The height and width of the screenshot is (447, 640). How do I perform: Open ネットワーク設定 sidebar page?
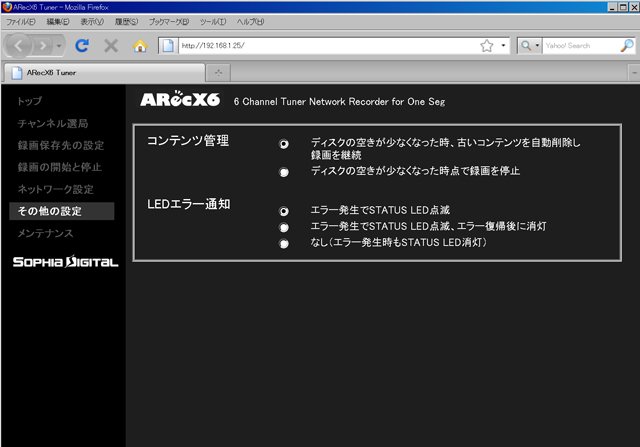[56, 189]
